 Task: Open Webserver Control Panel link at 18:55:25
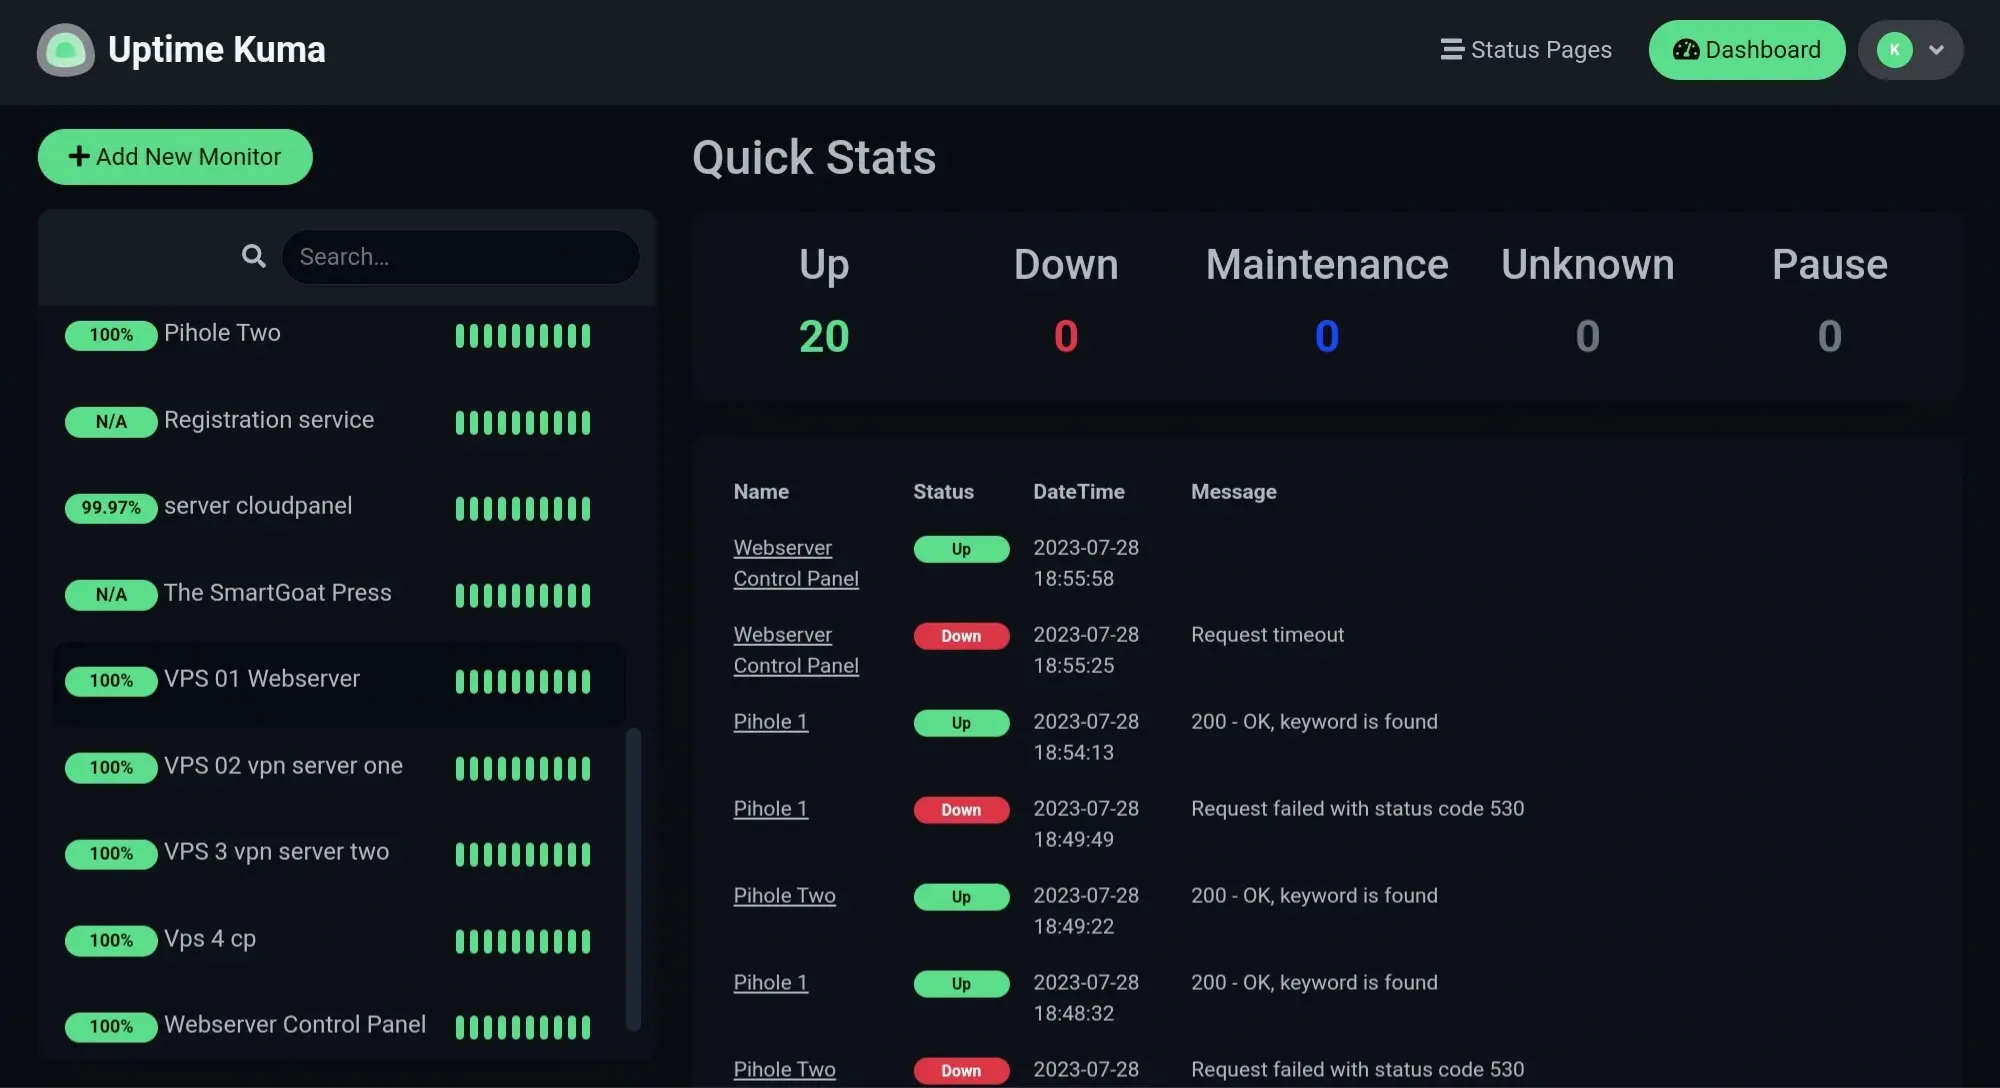[x=796, y=650]
